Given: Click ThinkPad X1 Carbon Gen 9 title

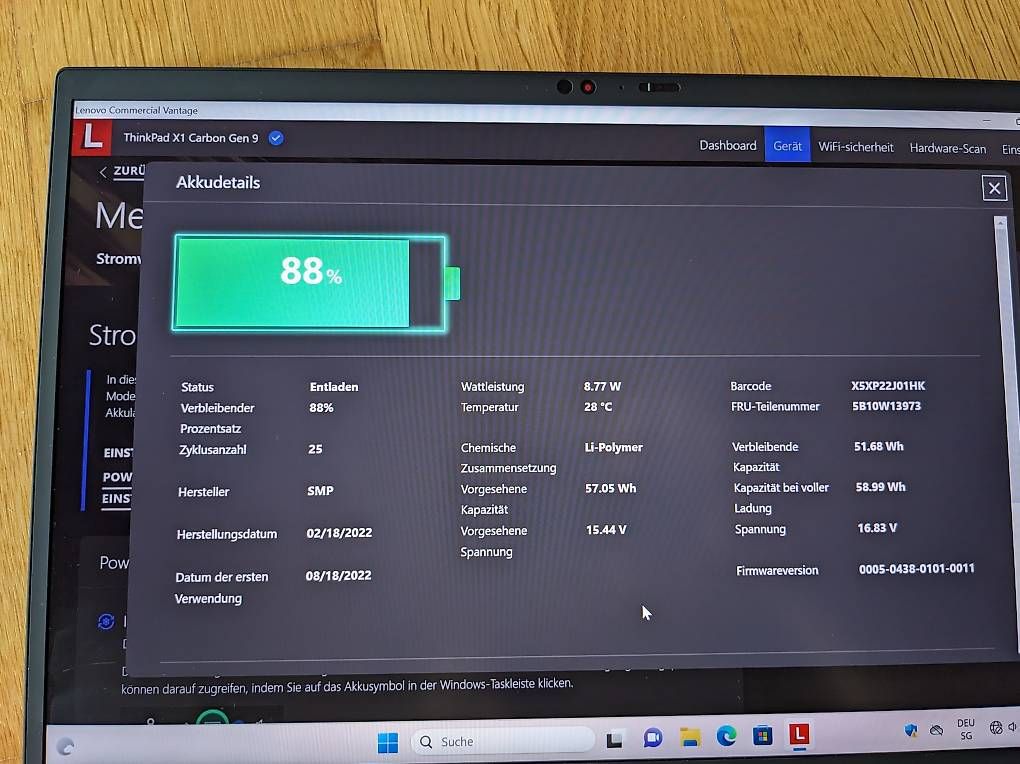Looking at the screenshot, I should tap(191, 137).
